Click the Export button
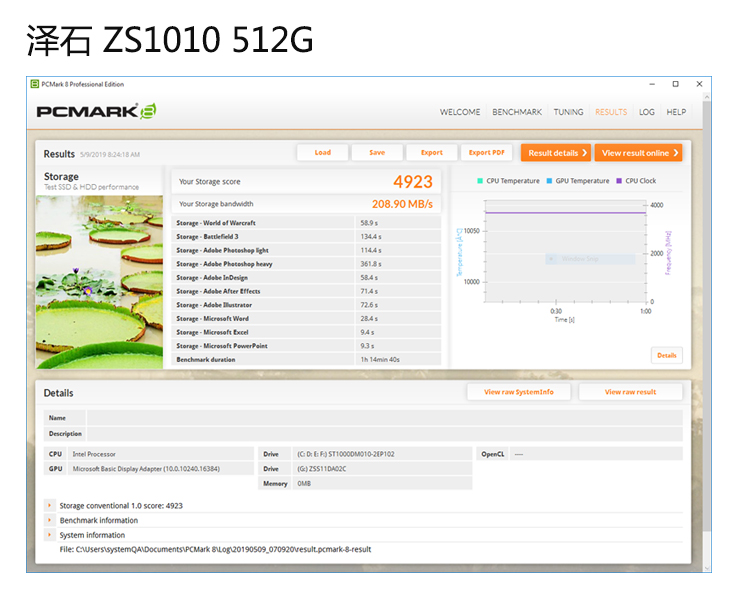The height and width of the screenshot is (593, 745). pyautogui.click(x=432, y=153)
